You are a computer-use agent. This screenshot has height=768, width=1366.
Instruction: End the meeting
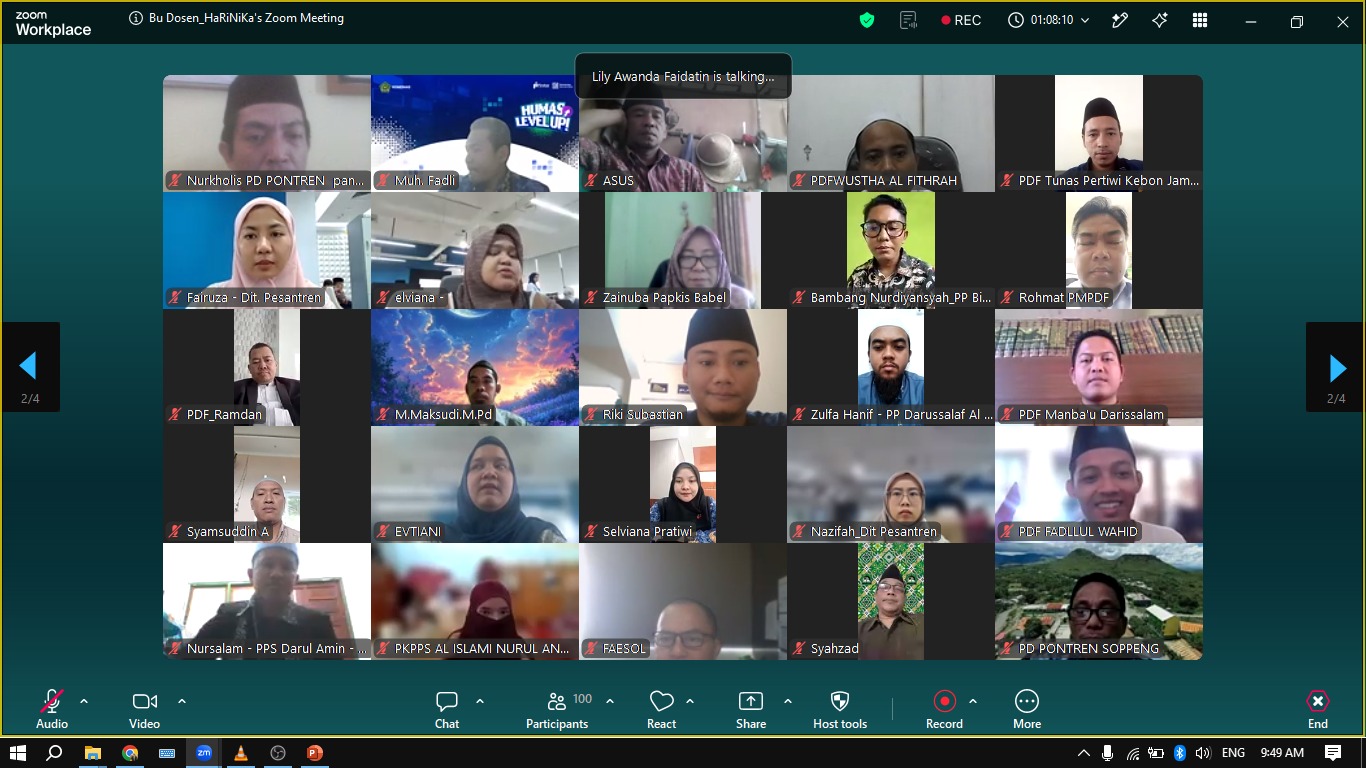click(1318, 709)
